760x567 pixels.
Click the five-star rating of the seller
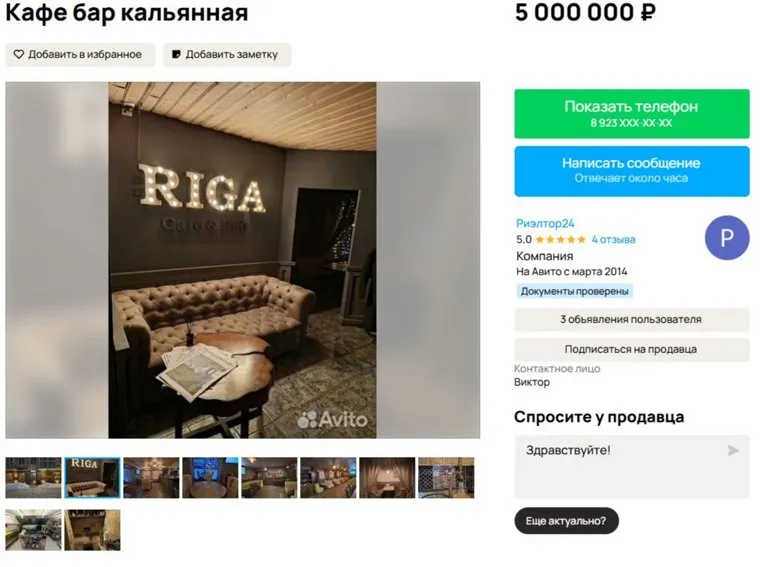pyautogui.click(x=560, y=239)
